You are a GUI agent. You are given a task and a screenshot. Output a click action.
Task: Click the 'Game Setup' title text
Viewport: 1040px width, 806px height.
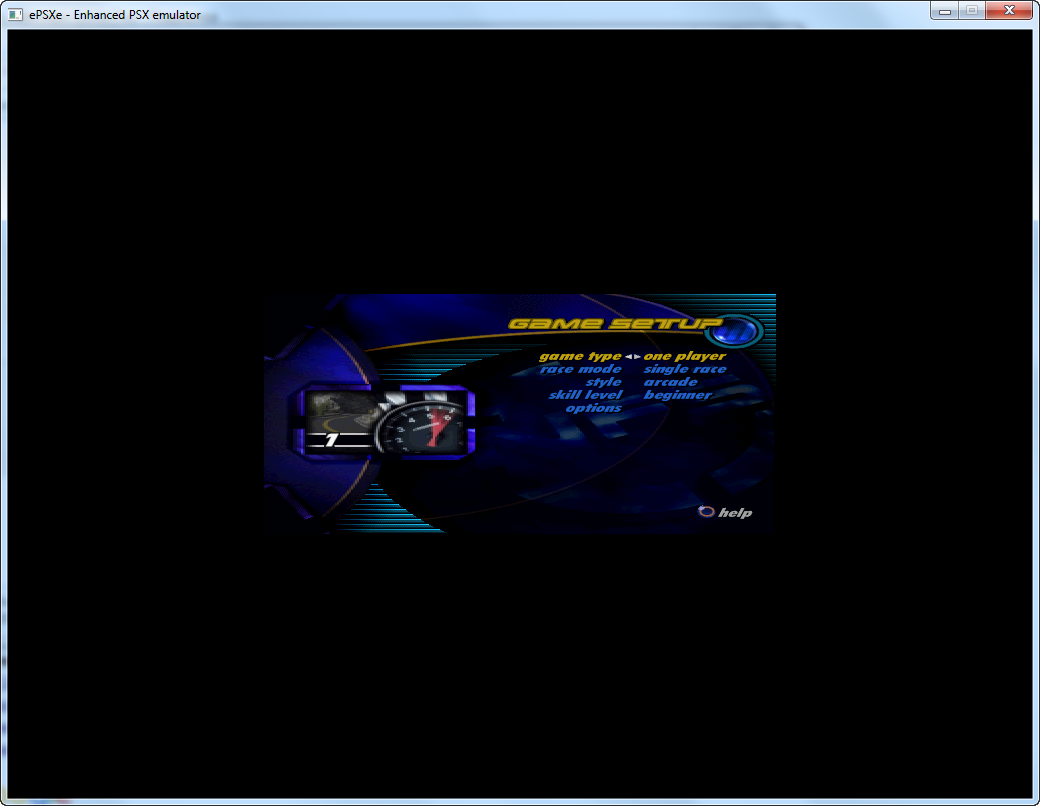[x=614, y=324]
